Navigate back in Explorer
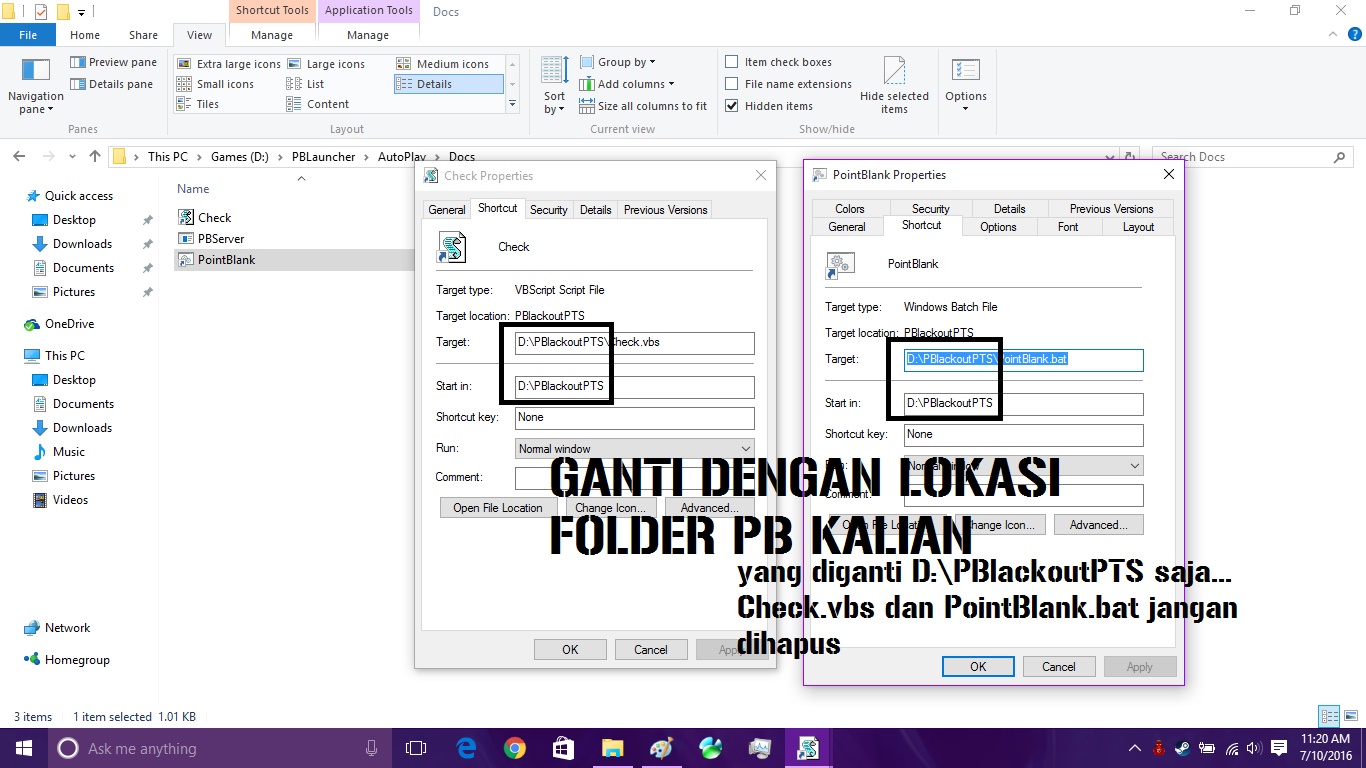This screenshot has width=1366, height=768. pos(18,156)
